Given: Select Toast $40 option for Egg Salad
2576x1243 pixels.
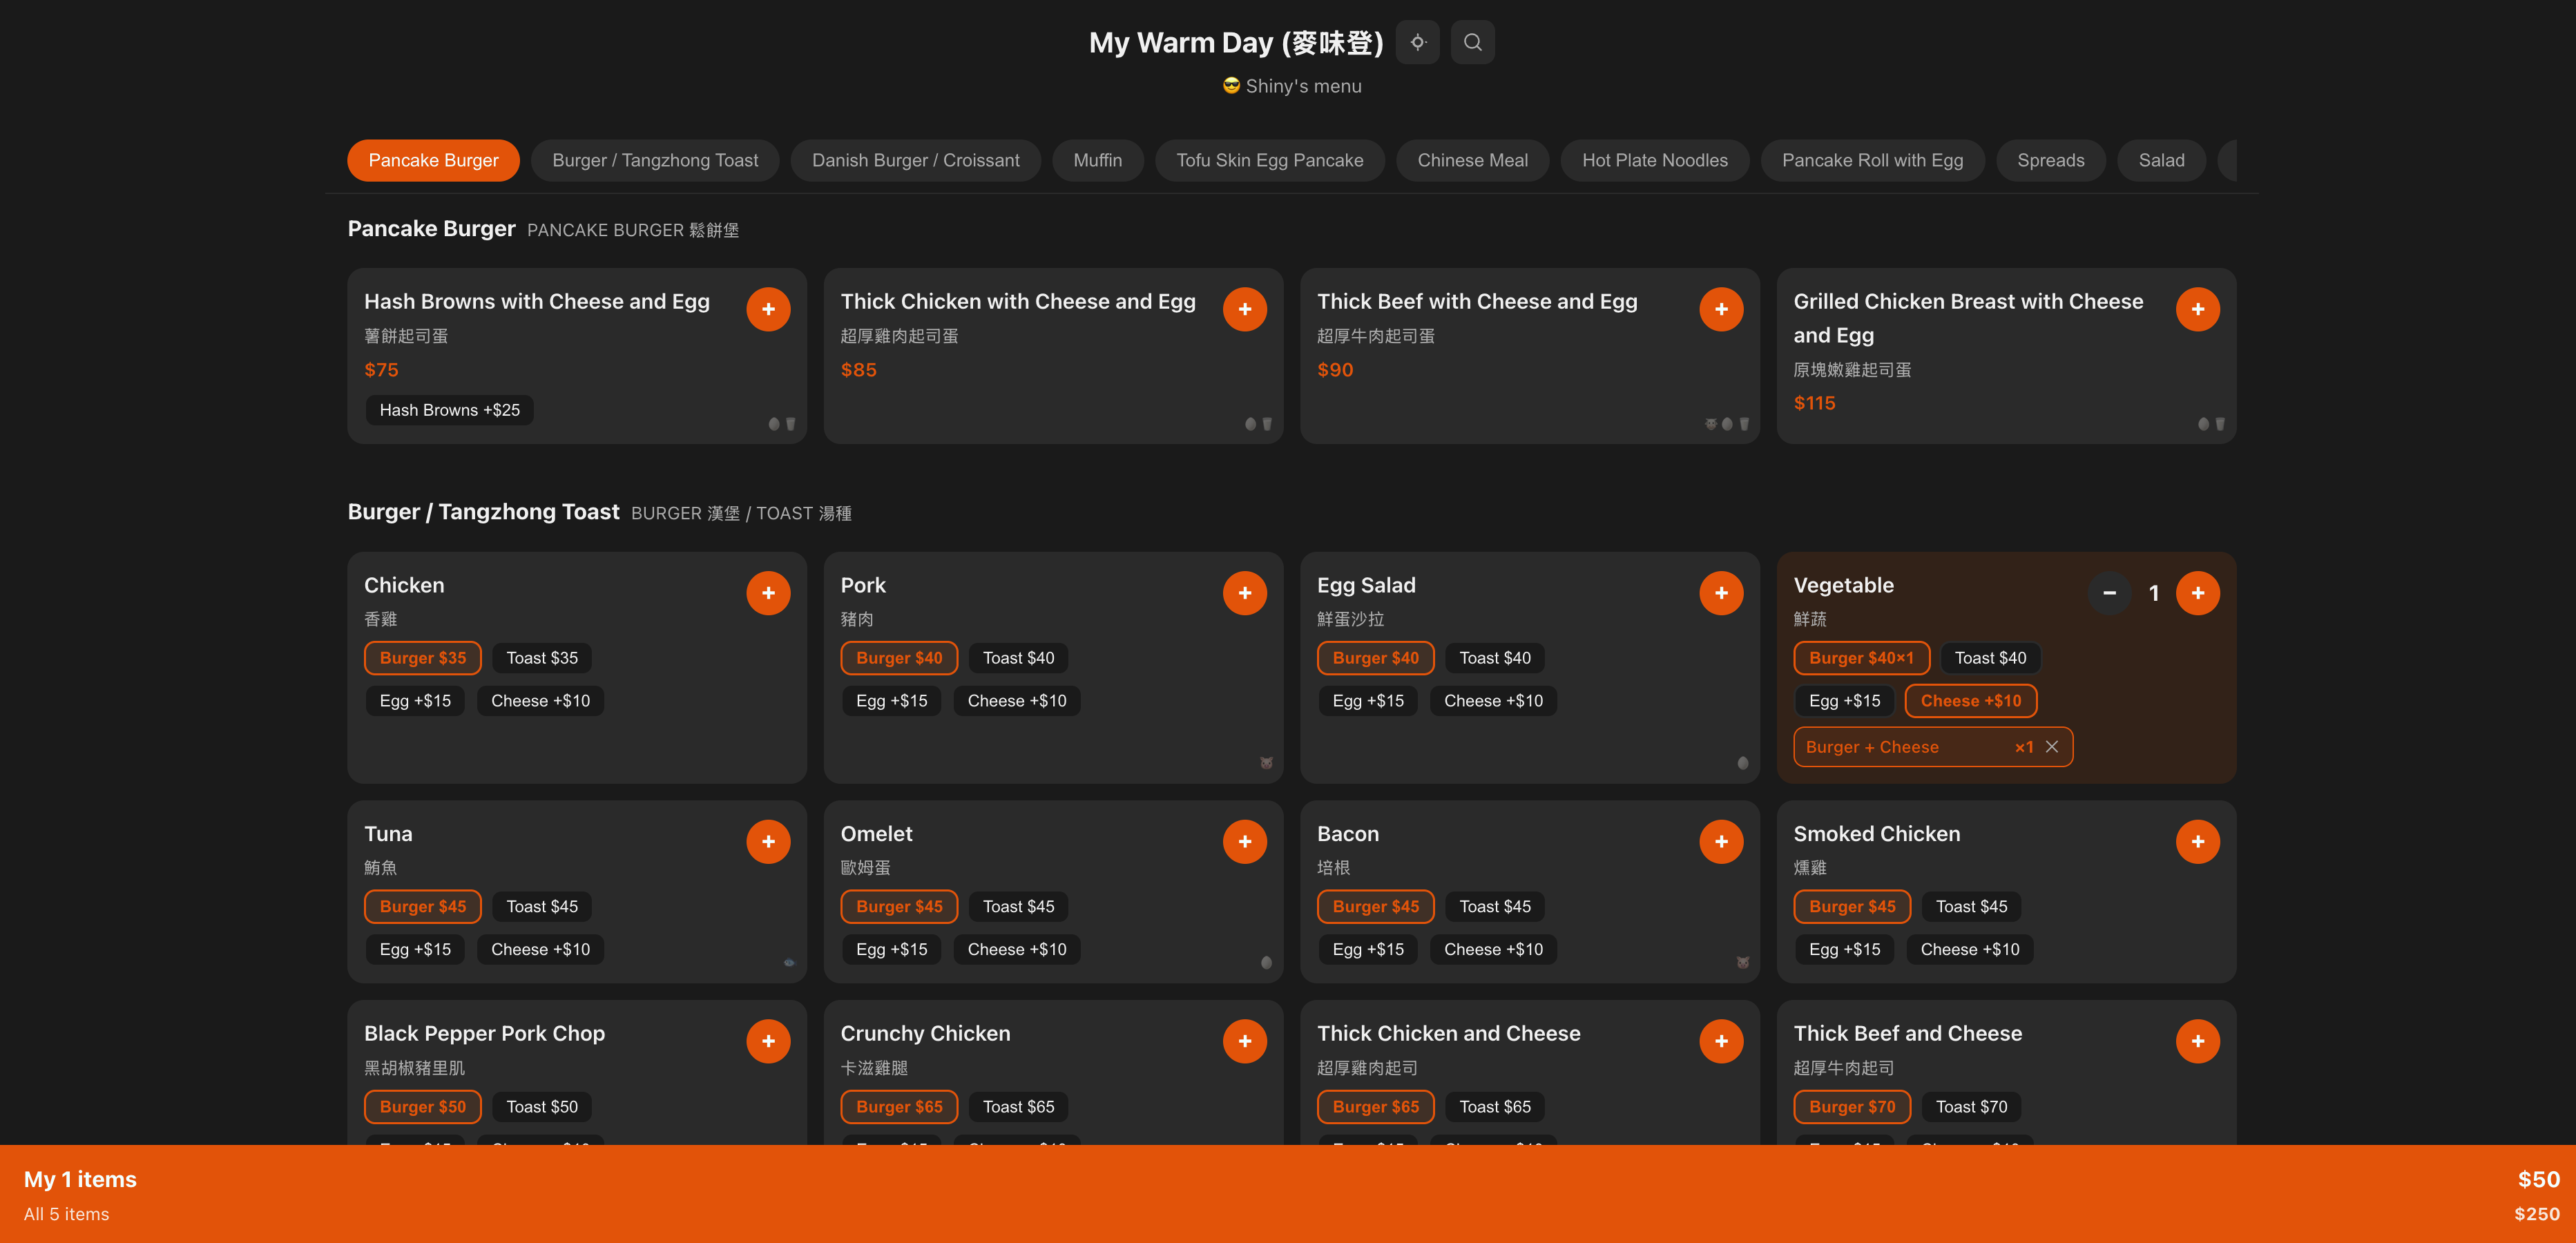Looking at the screenshot, I should pyautogui.click(x=1494, y=658).
